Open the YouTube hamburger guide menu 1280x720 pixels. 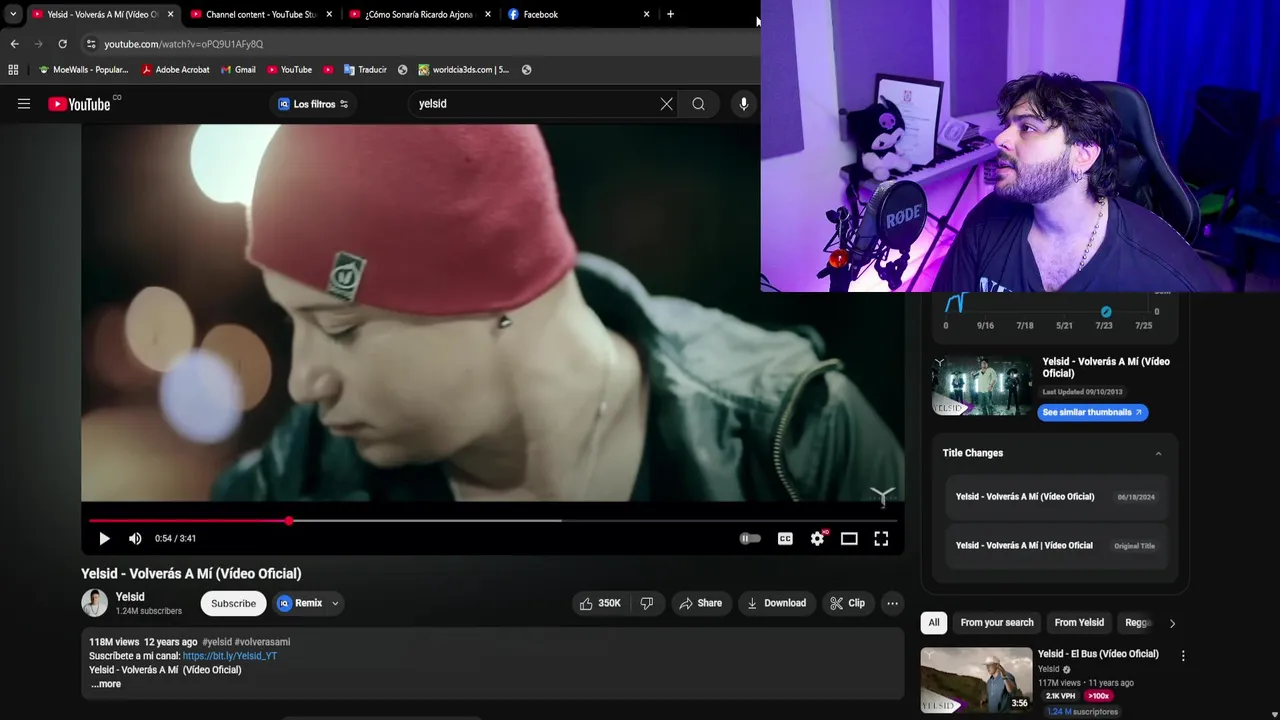pyautogui.click(x=24, y=104)
